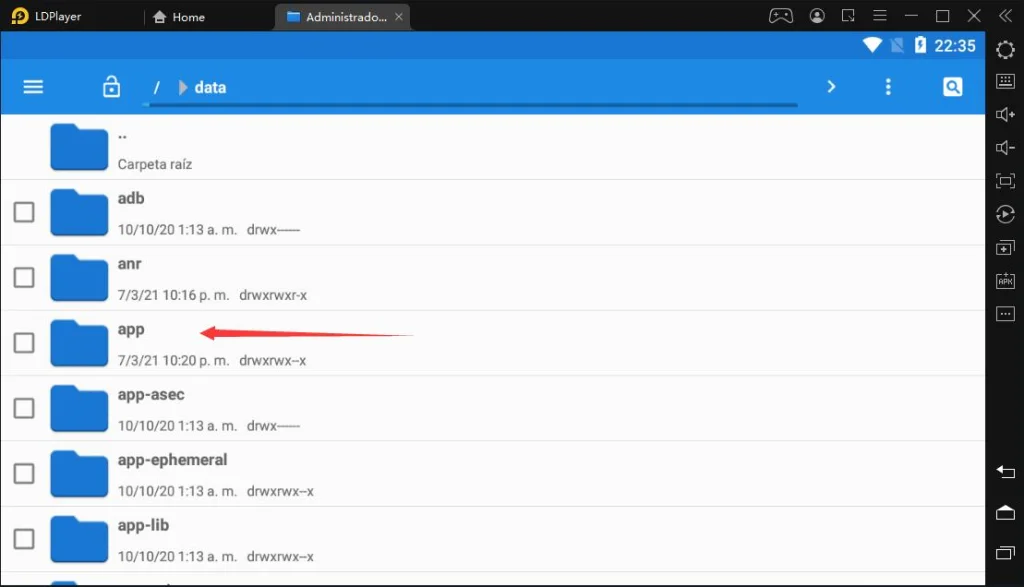The image size is (1024, 587).
Task: Close the Administrado... tab
Action: pos(398,17)
